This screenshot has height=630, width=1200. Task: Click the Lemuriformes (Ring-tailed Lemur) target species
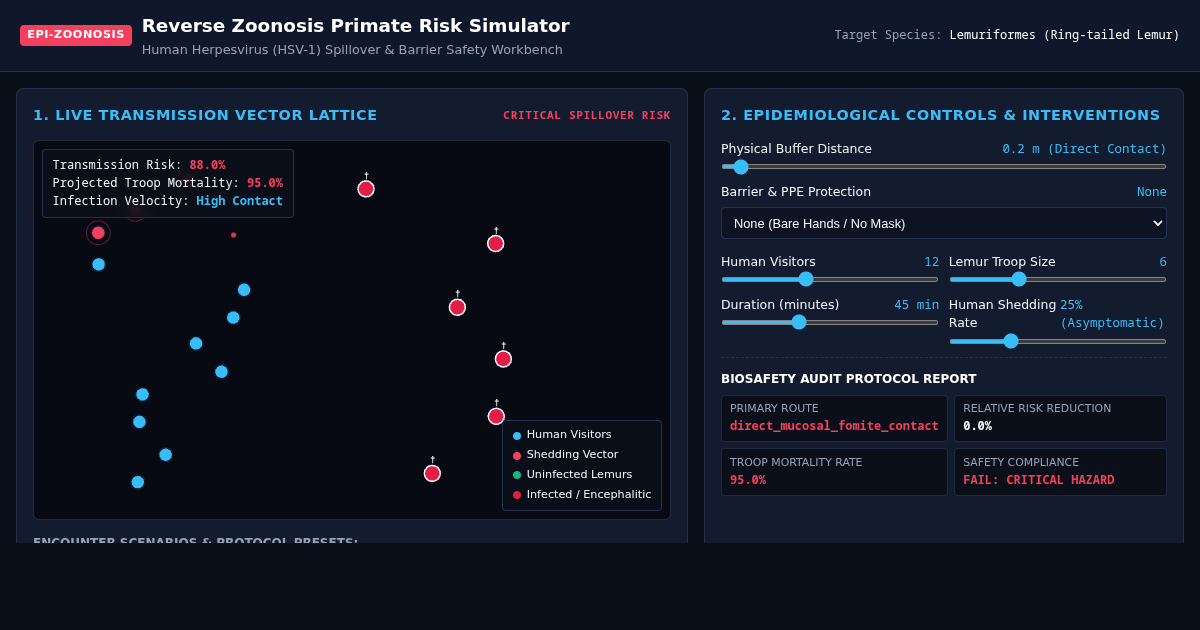tap(1064, 35)
